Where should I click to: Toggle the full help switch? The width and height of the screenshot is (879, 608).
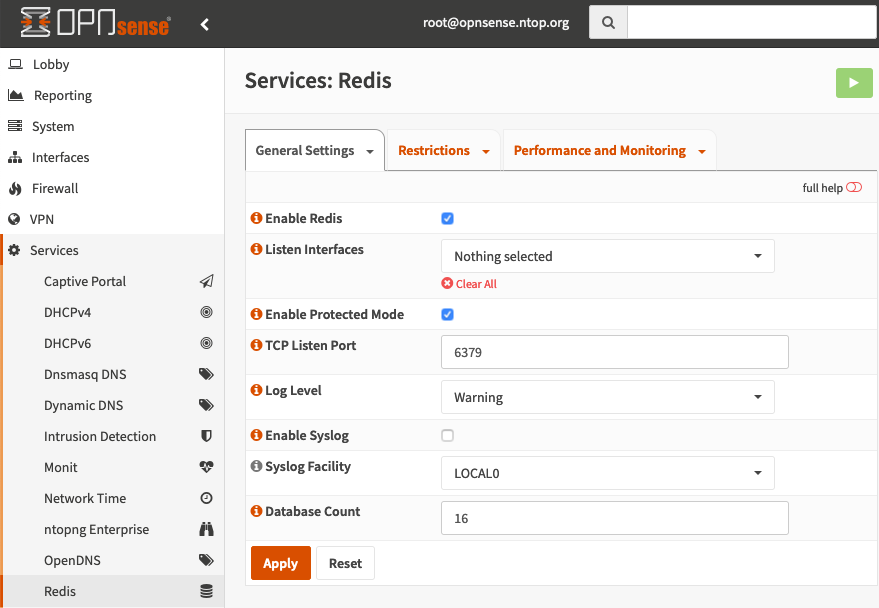pyautogui.click(x=854, y=187)
